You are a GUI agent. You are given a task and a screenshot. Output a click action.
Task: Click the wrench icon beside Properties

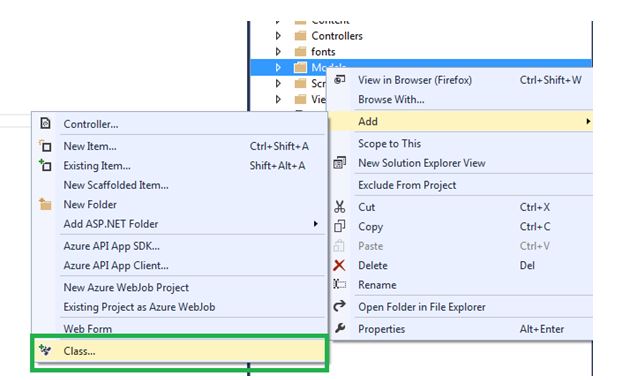click(x=339, y=328)
